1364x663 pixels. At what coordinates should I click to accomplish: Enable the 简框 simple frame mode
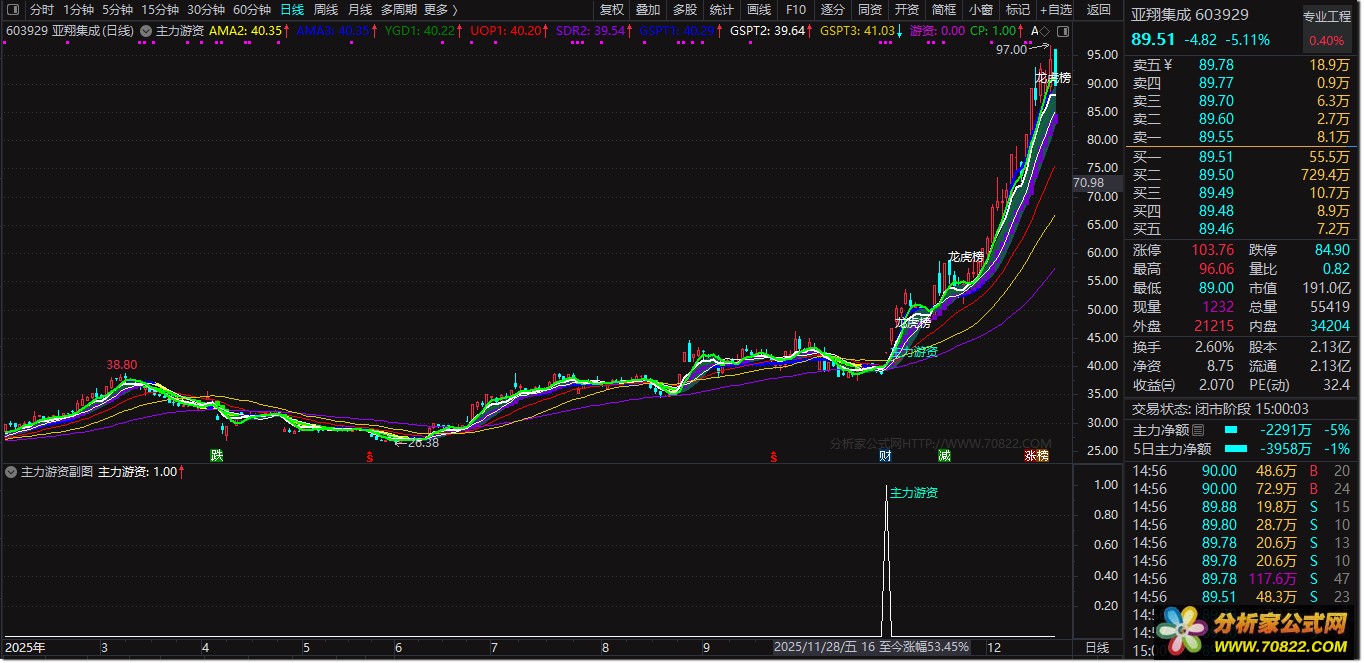(944, 10)
